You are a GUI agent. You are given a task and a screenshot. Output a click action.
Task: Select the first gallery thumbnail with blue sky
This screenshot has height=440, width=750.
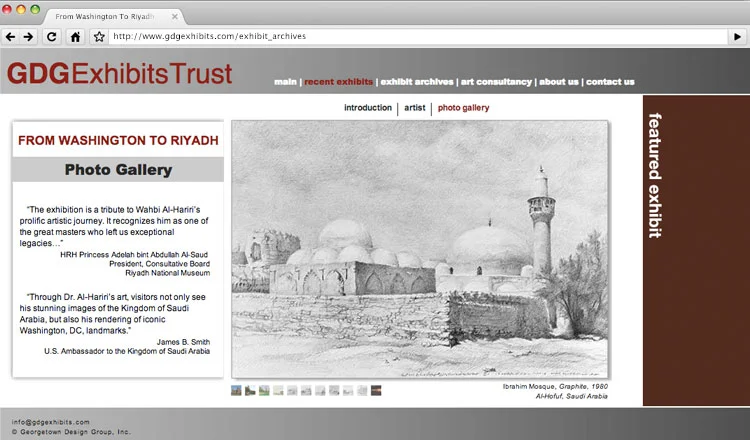[x=236, y=391]
